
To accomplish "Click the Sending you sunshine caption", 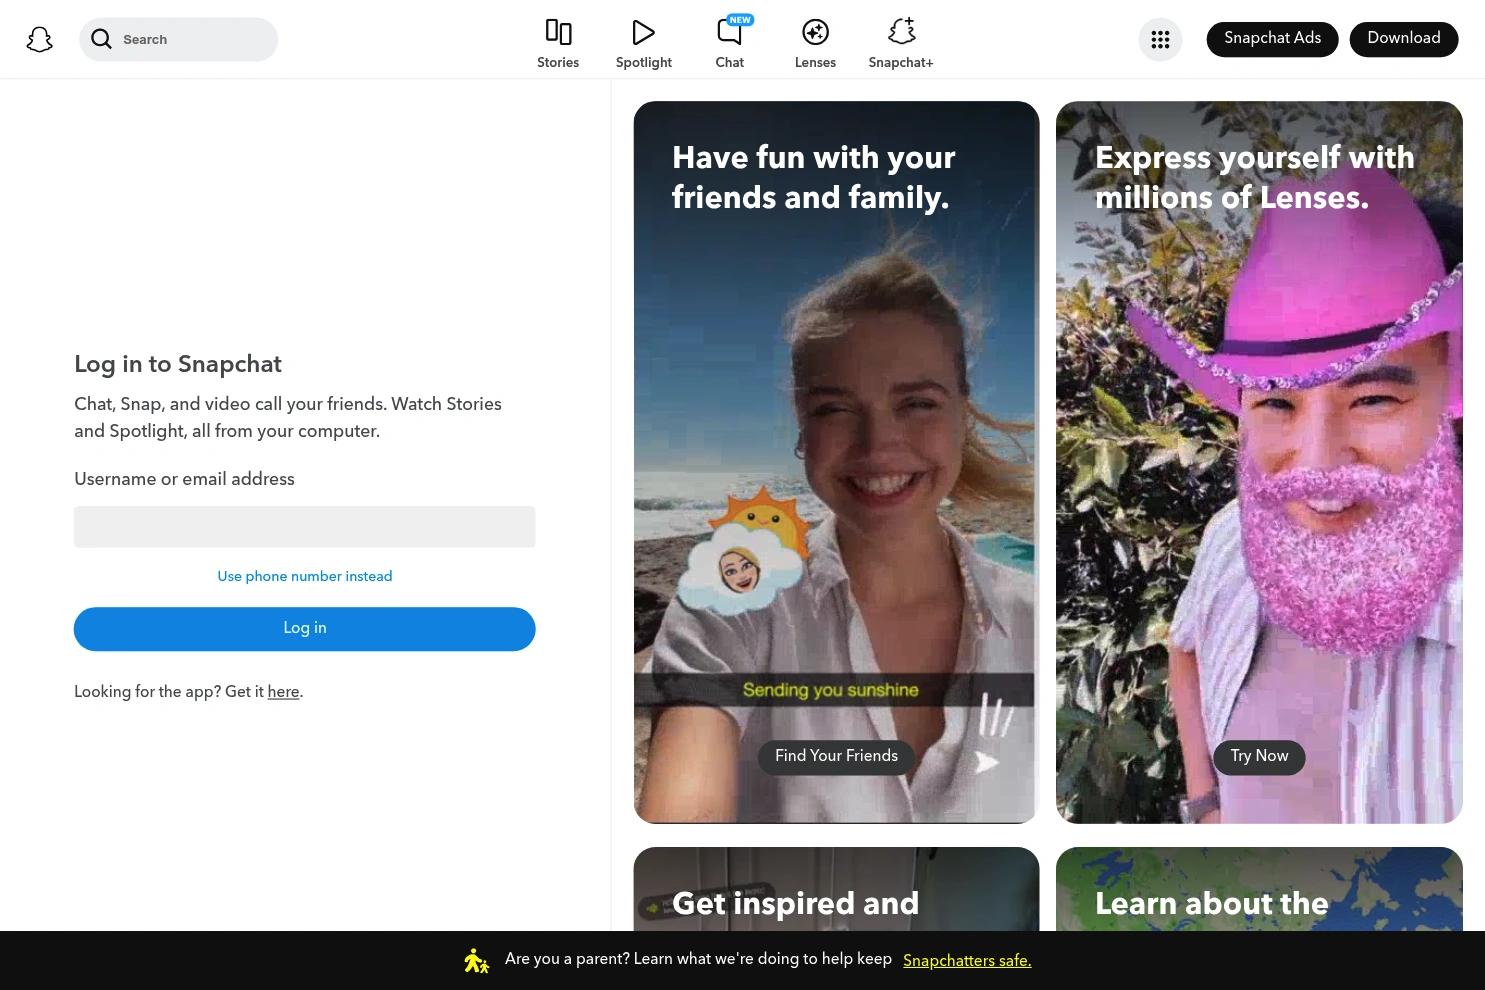I will (x=831, y=690).
